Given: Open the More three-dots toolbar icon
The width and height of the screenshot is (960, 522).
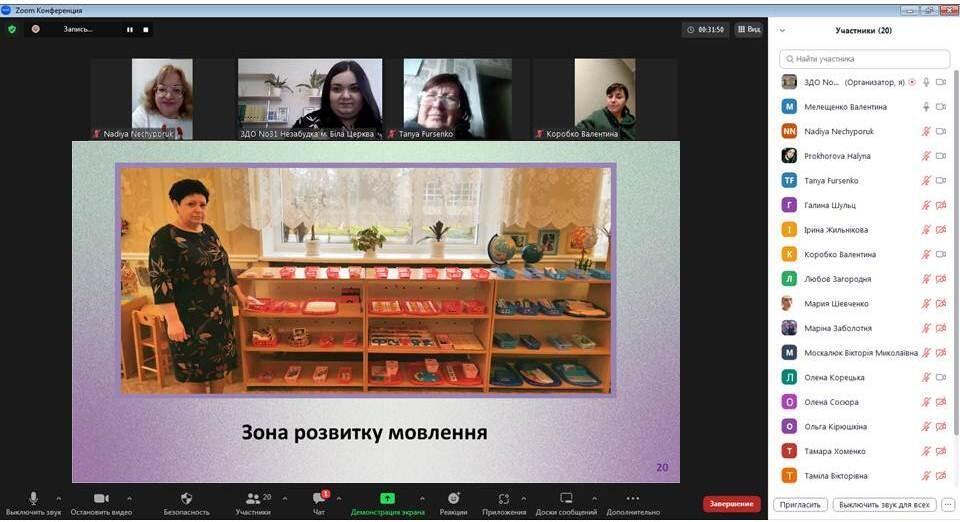Looking at the screenshot, I should click(633, 498).
